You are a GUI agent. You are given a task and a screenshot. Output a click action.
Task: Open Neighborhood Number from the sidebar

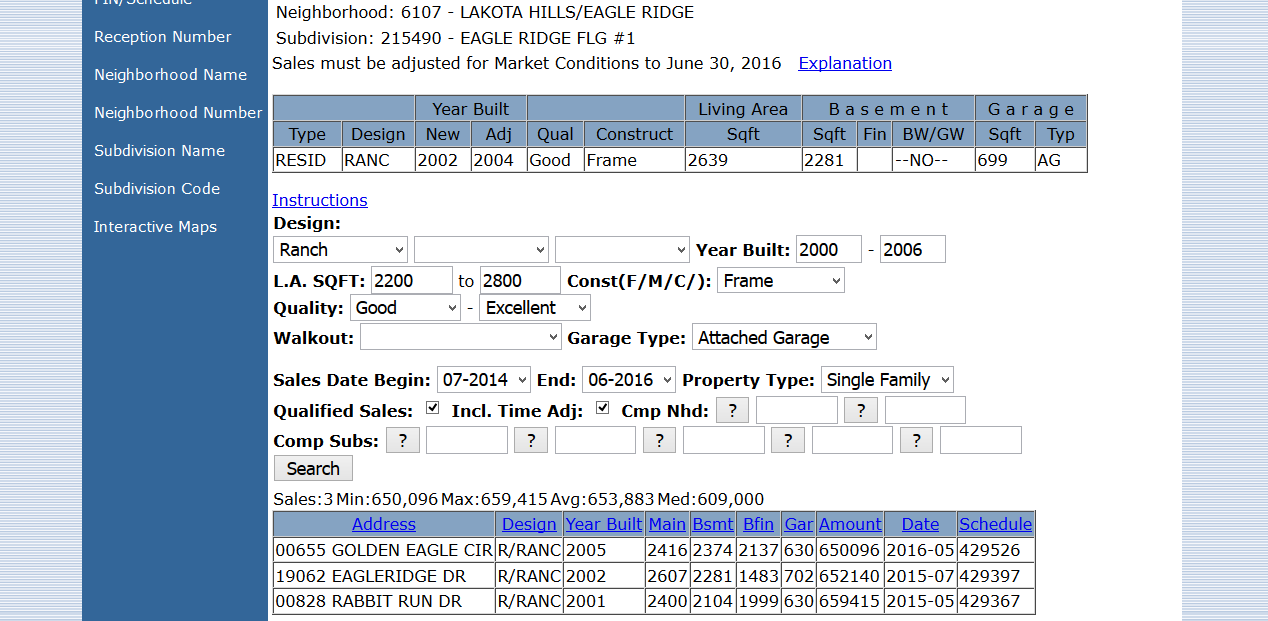click(x=177, y=113)
